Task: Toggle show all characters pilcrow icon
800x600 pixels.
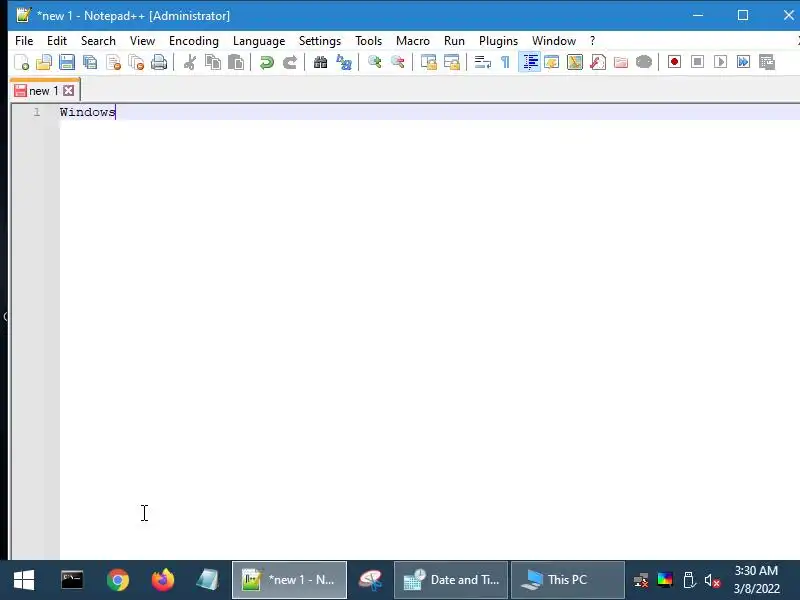Action: [505, 62]
